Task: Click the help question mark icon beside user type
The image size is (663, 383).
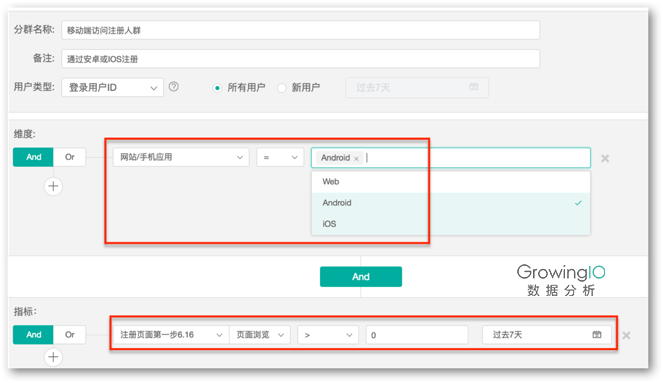Action: point(173,87)
